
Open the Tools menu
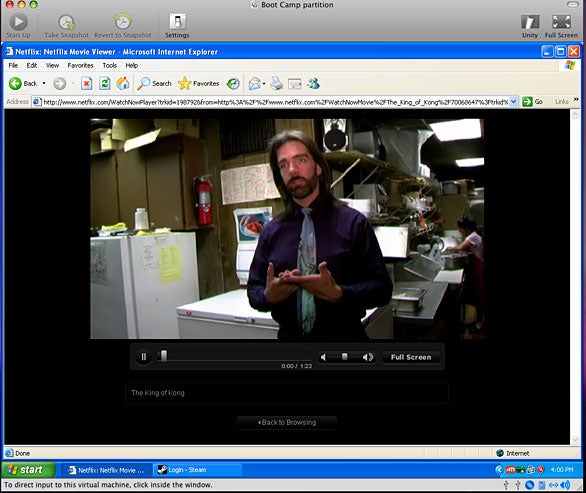point(110,65)
